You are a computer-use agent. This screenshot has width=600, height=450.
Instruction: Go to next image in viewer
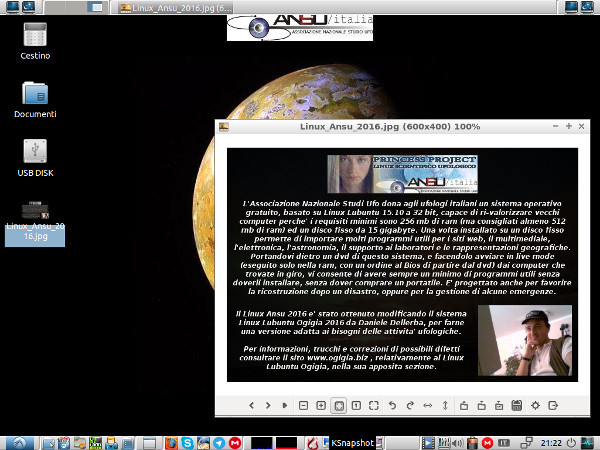268,405
